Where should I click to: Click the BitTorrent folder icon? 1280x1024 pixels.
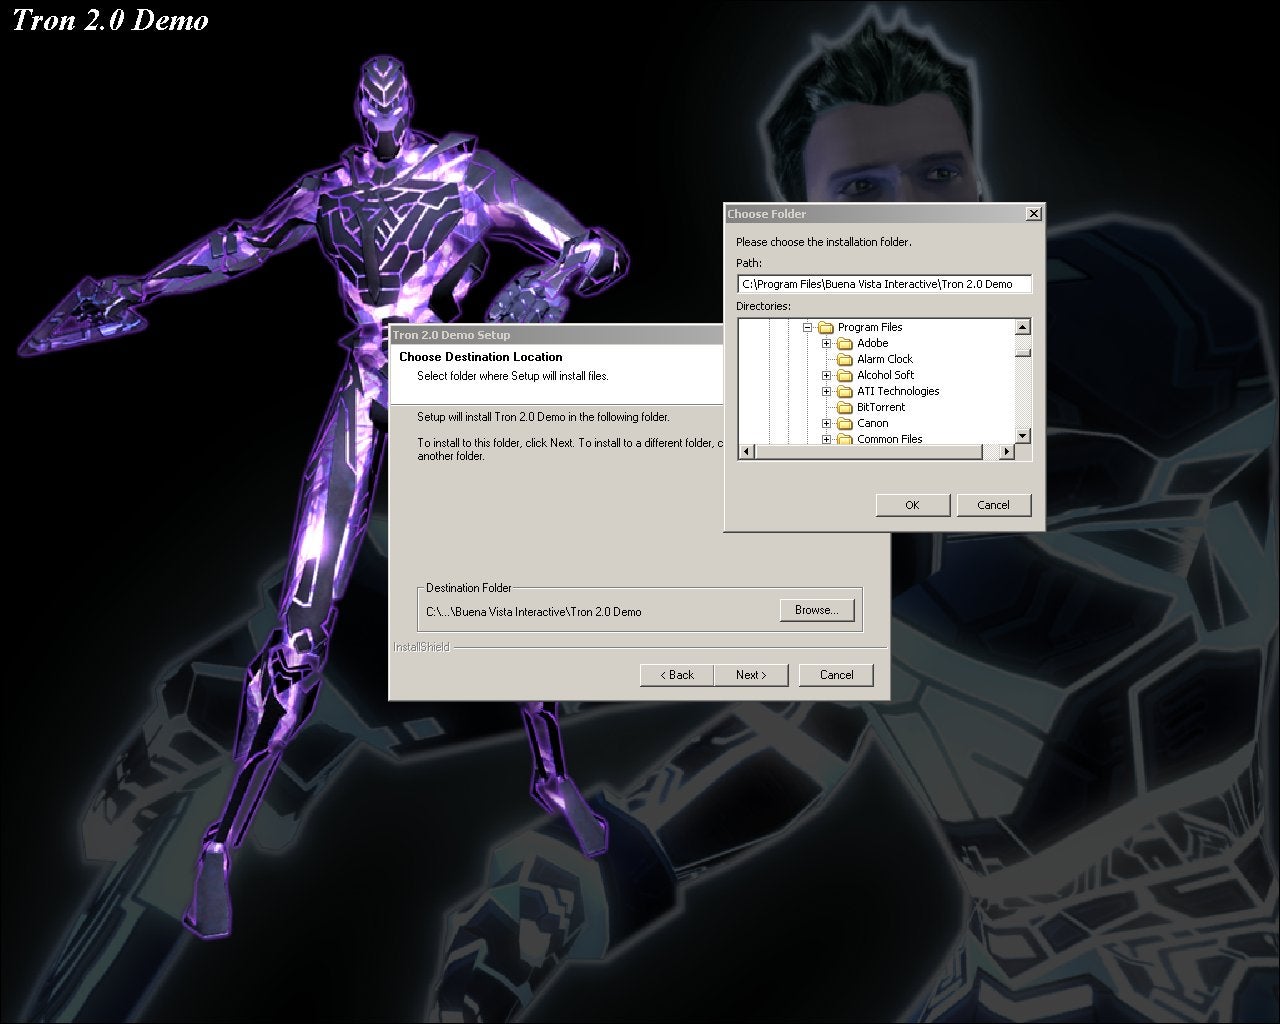tap(844, 407)
